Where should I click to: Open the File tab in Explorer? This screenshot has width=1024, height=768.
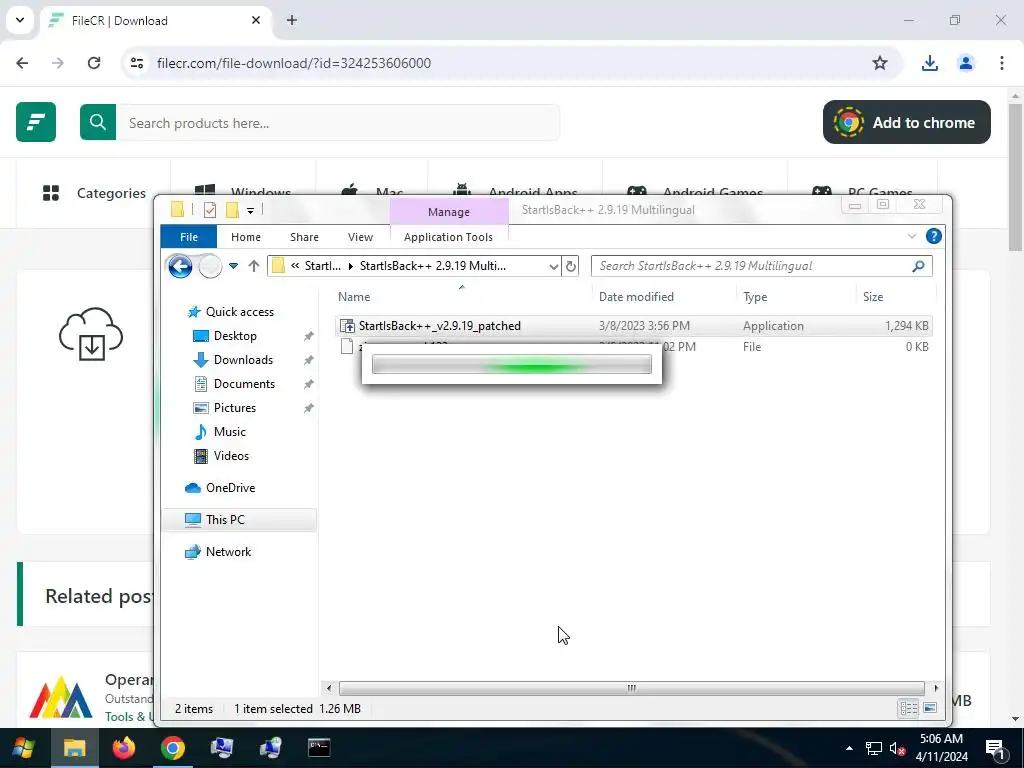point(189,237)
